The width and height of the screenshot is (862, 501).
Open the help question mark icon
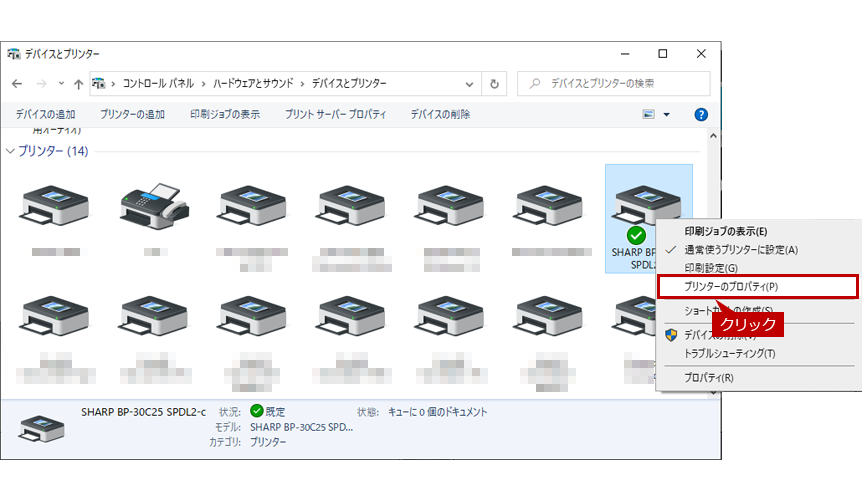click(701, 114)
